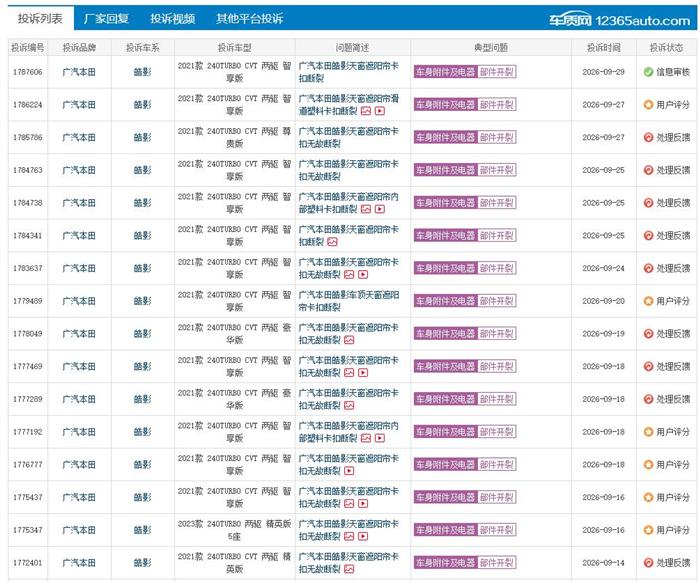Click the 车质网 12365auto.com logo

[619, 20]
